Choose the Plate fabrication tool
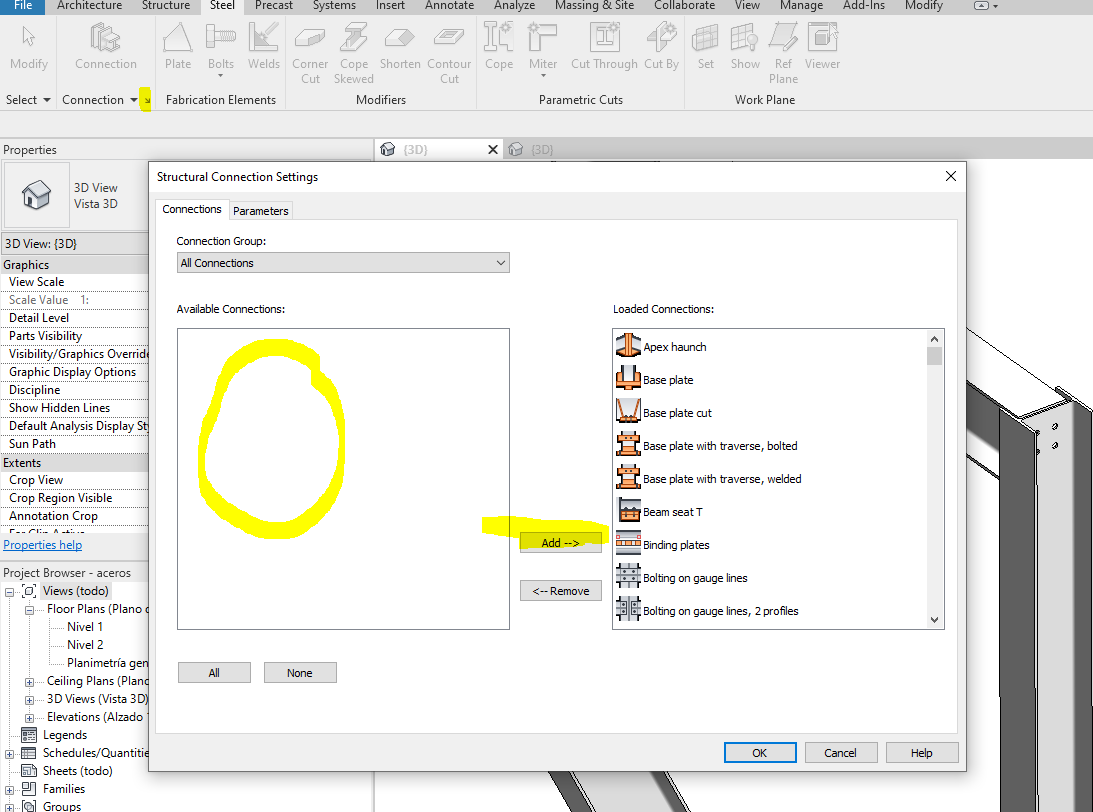1093x812 pixels. [x=178, y=47]
